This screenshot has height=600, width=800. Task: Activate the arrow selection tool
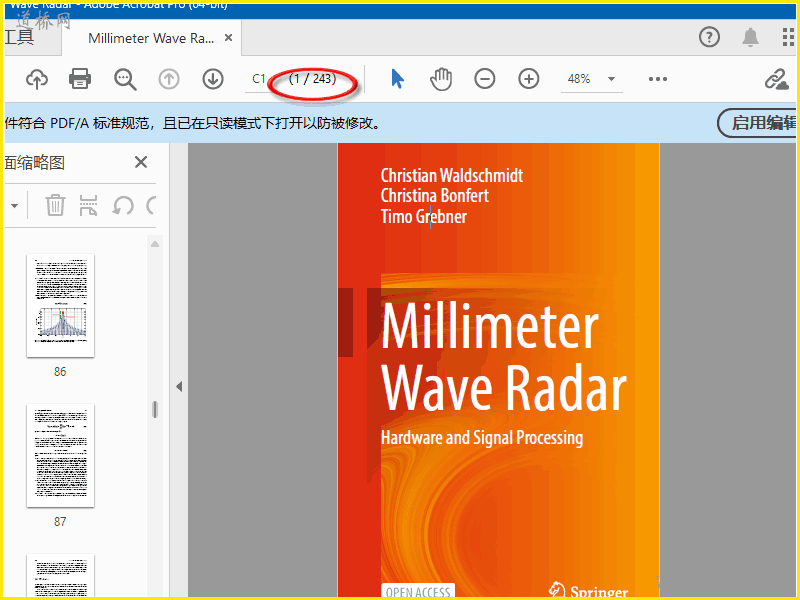[x=398, y=79]
